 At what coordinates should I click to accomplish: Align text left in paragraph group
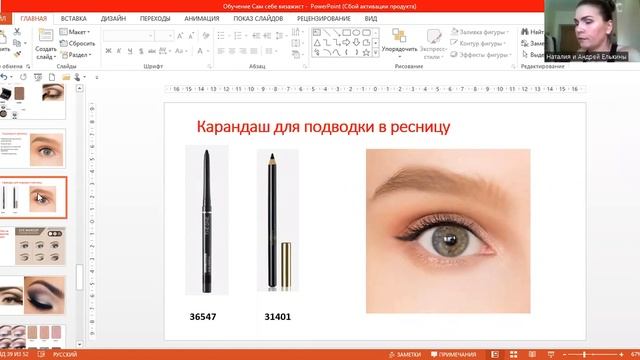click(221, 51)
